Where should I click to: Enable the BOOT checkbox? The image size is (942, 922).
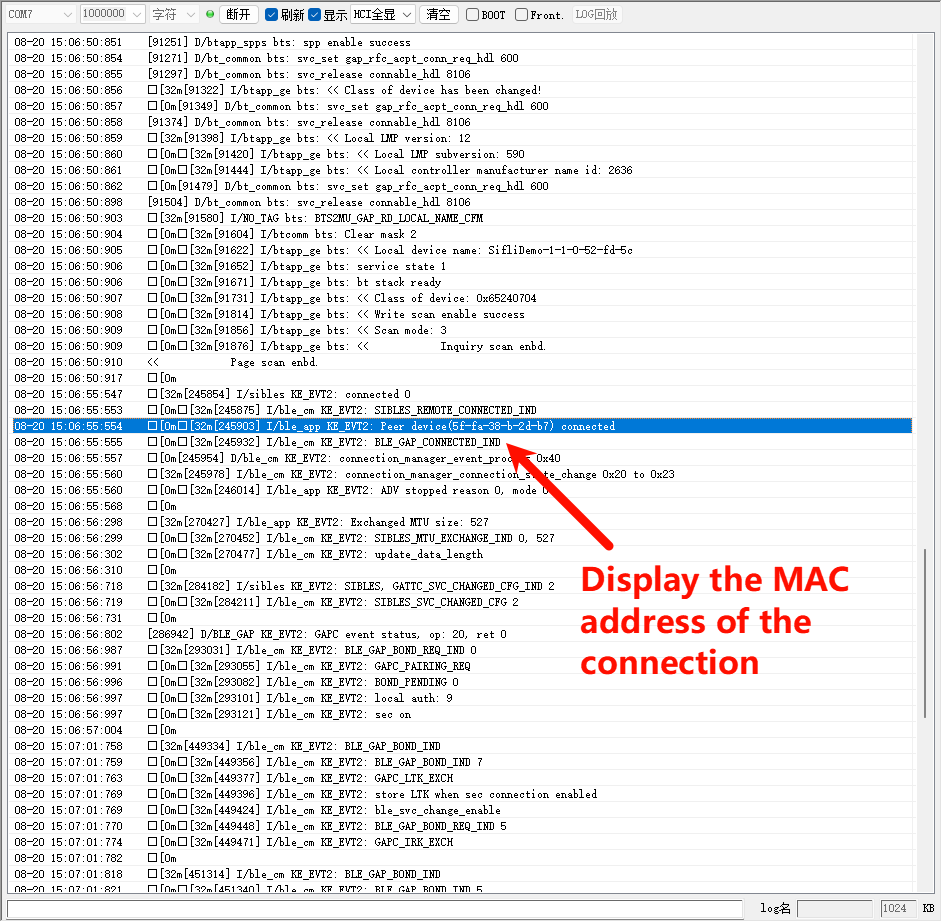click(x=473, y=15)
